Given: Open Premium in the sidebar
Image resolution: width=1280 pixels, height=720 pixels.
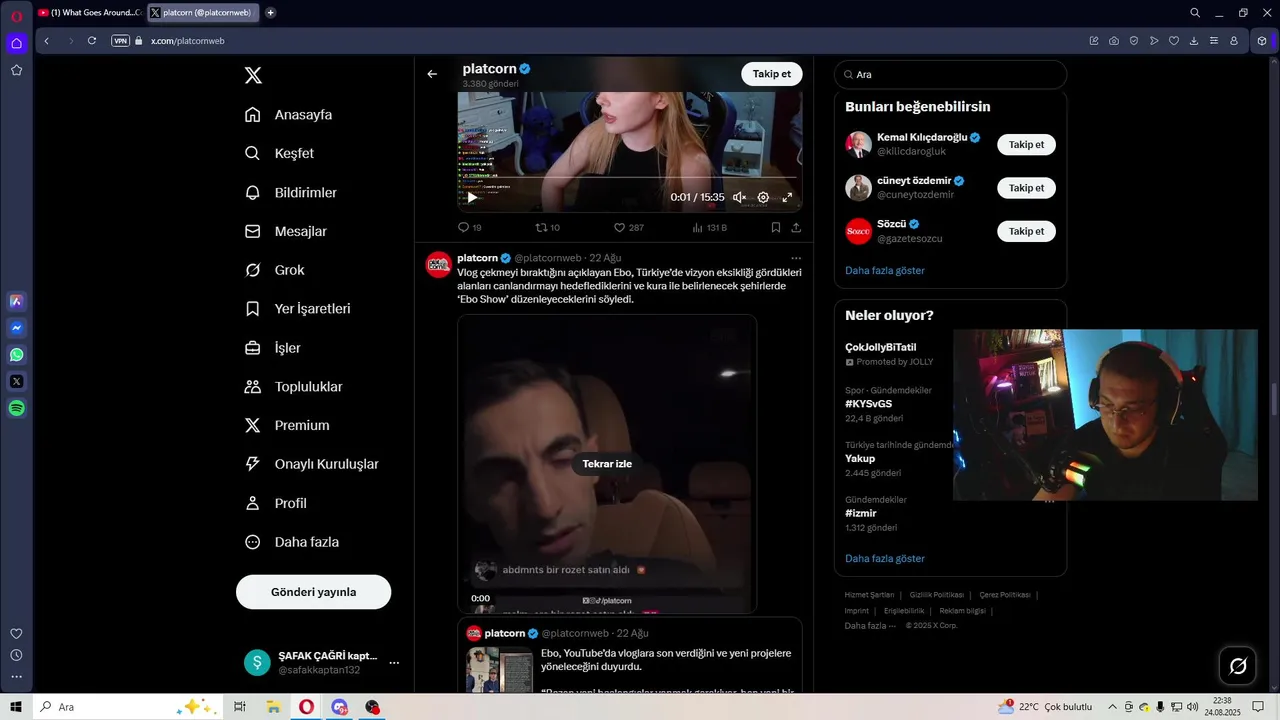Looking at the screenshot, I should coord(286,426).
